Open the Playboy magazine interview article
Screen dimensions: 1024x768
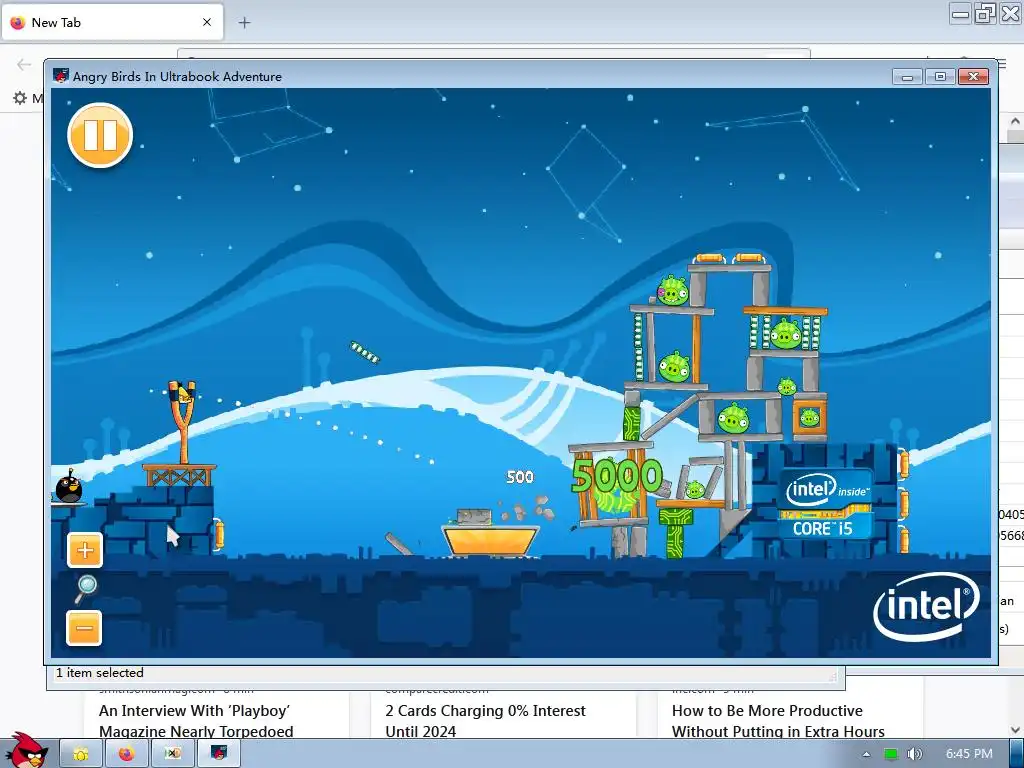point(196,721)
